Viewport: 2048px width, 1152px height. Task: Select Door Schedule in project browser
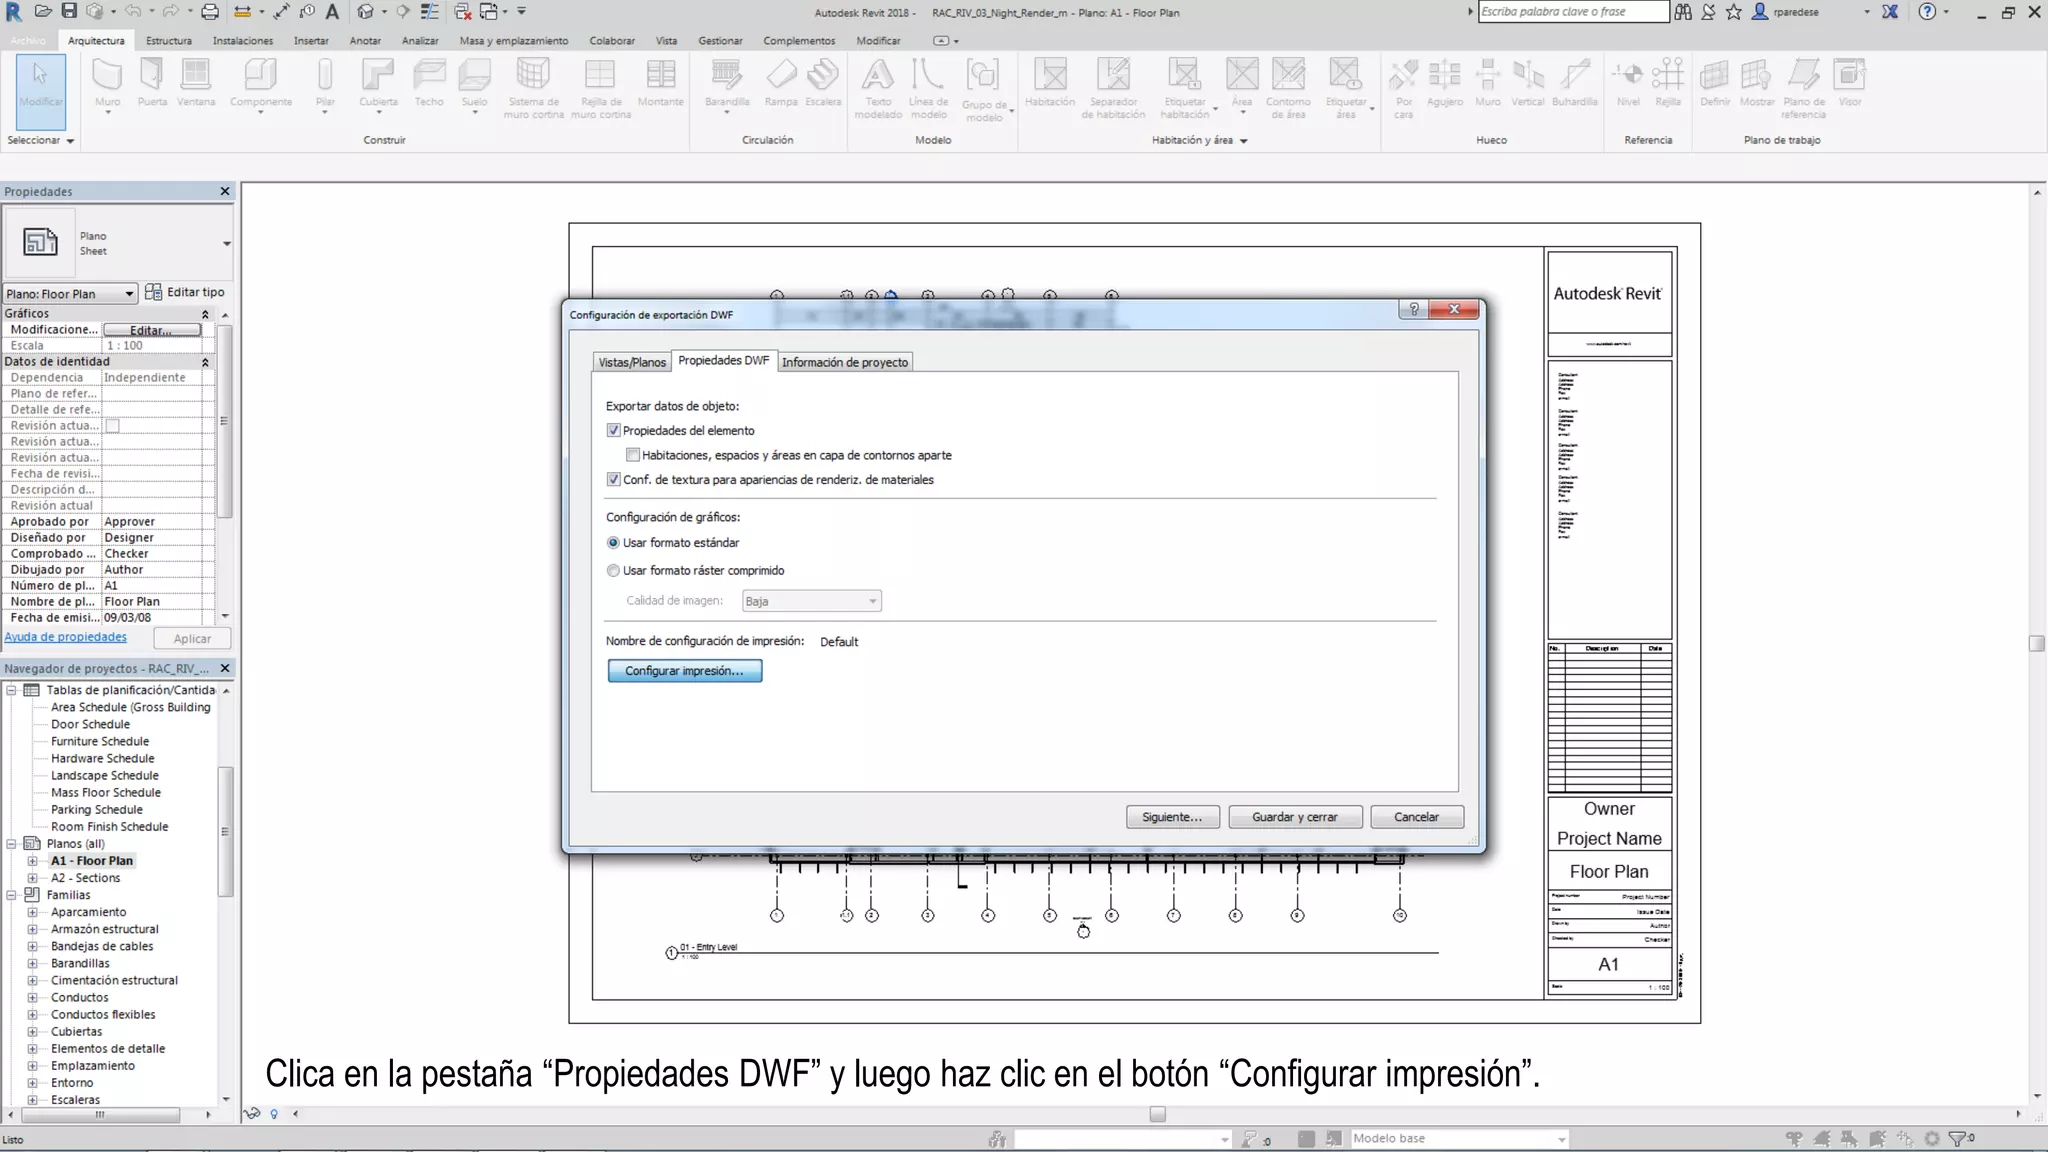click(x=90, y=724)
